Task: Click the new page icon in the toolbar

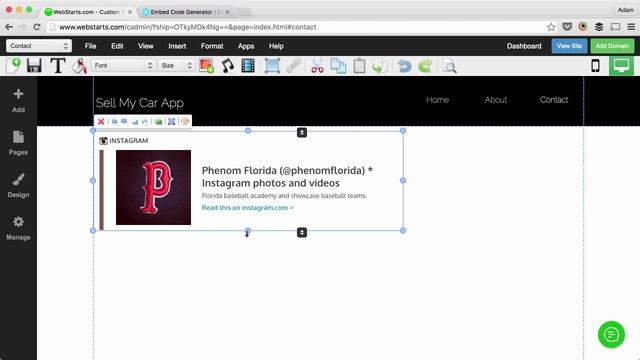Action: [x=13, y=66]
